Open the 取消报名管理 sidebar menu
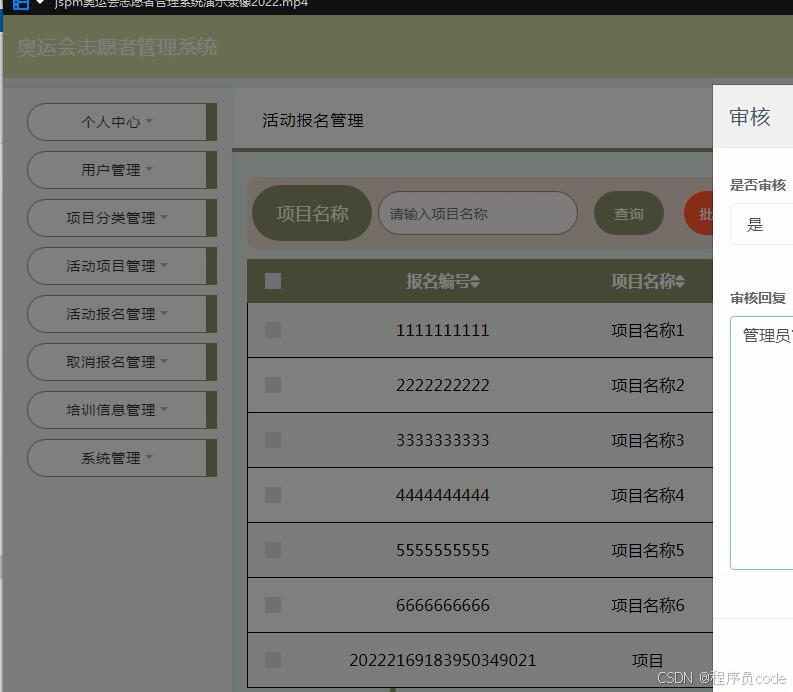This screenshot has width=793, height=692. click(x=122, y=362)
